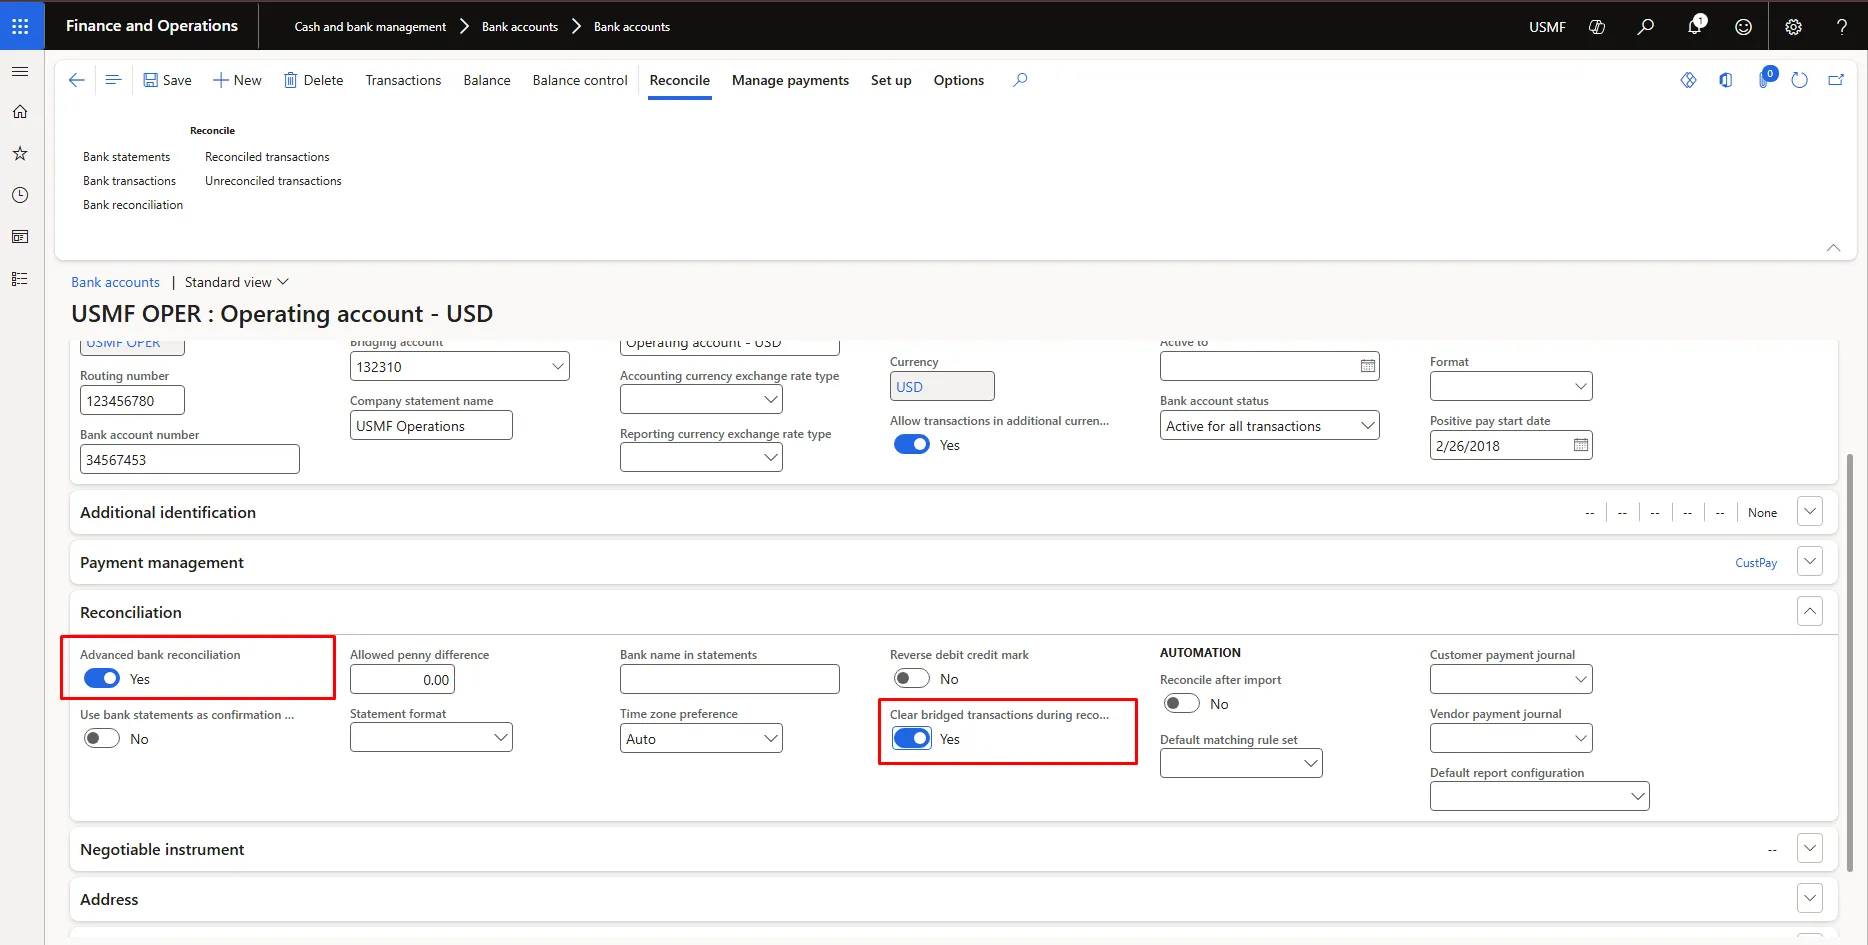Open form in new window icon
1868x945 pixels.
coord(1836,80)
